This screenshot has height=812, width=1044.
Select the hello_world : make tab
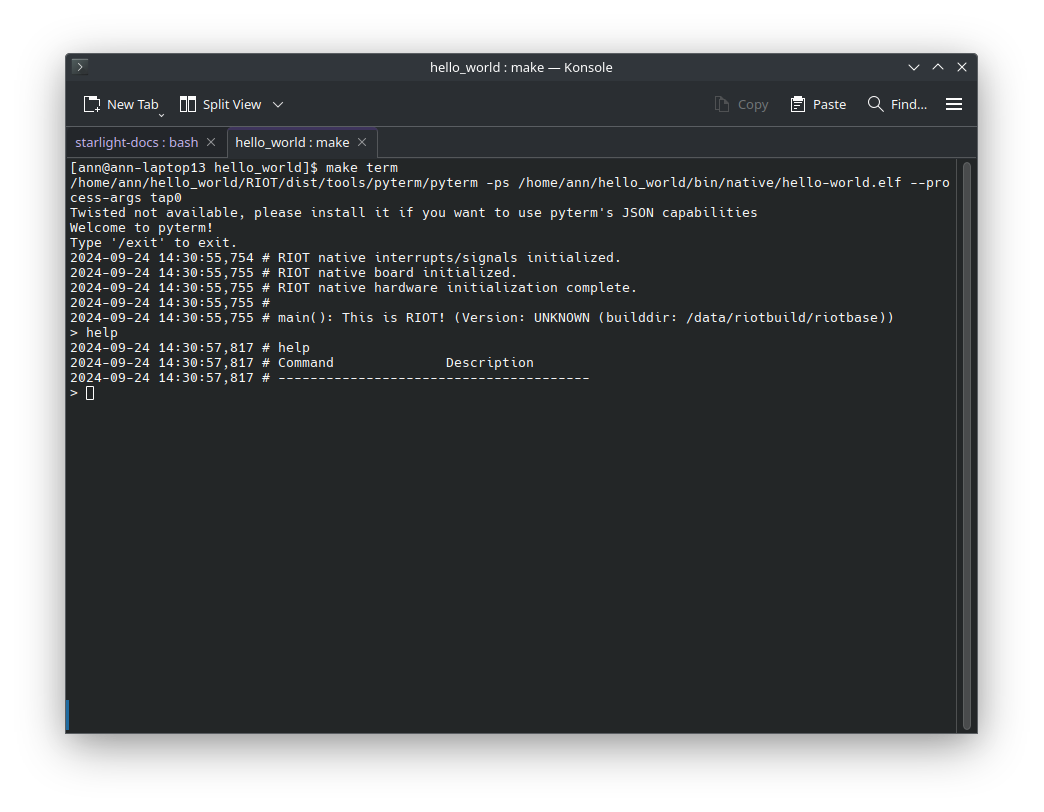point(291,142)
